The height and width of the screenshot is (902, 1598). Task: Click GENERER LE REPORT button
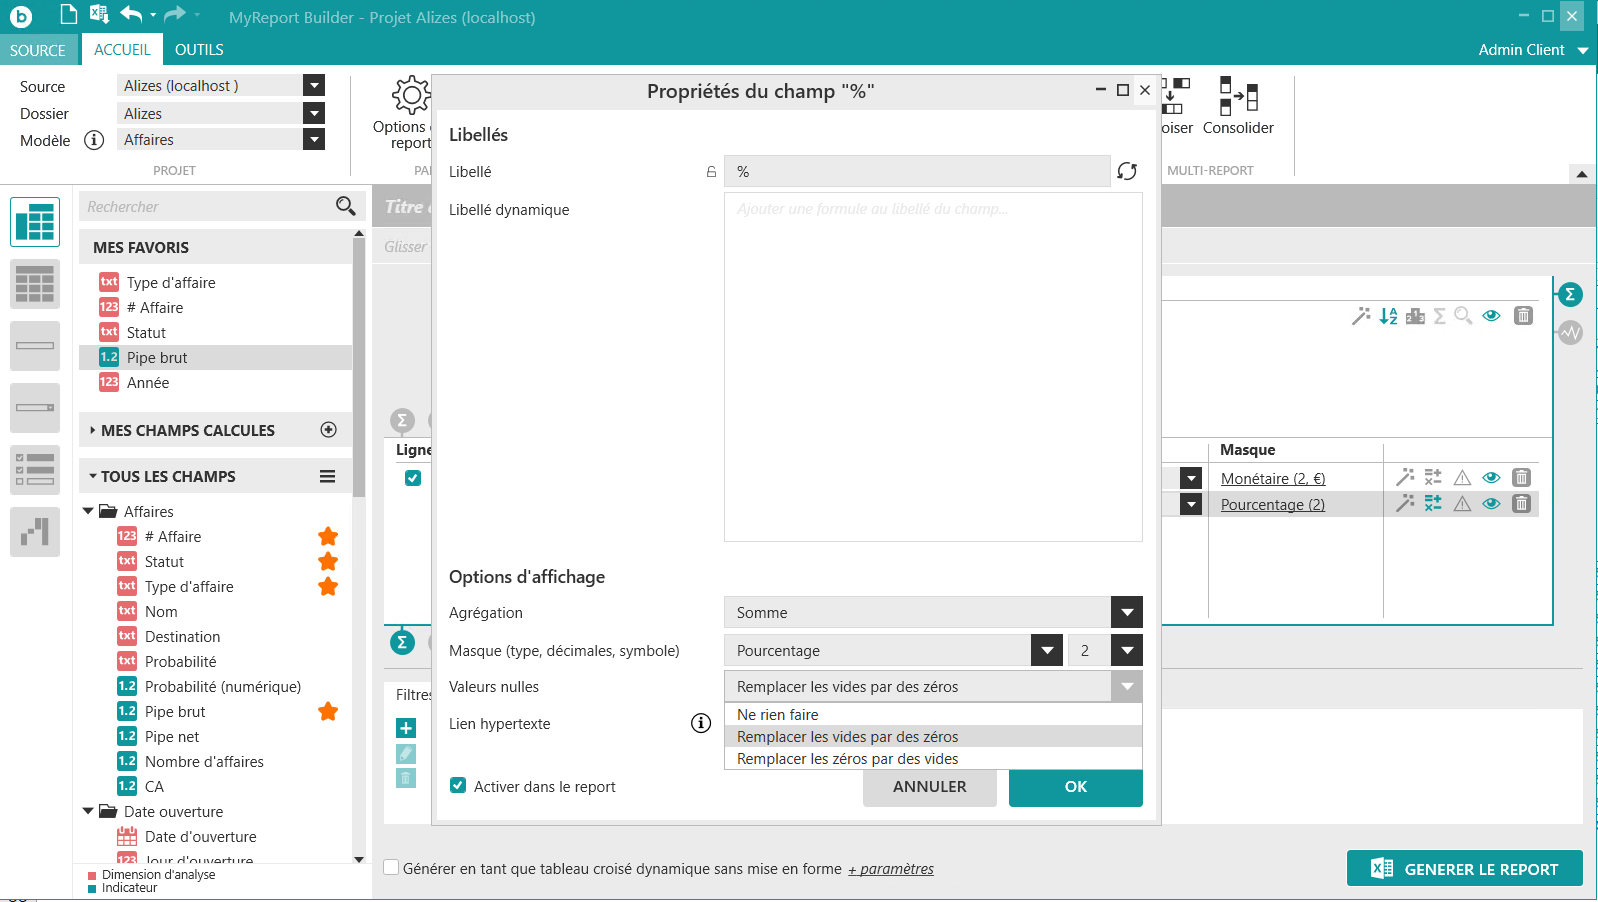pyautogui.click(x=1464, y=869)
